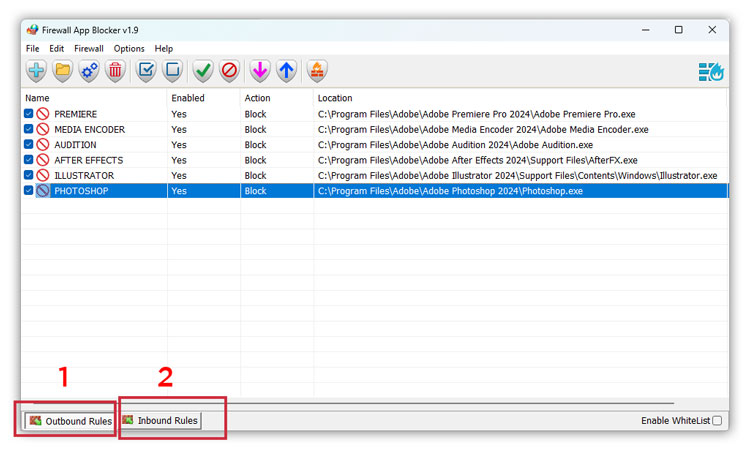Click the block icon beside PHOTOSHOP
The width and height of the screenshot is (750, 452).
click(43, 190)
